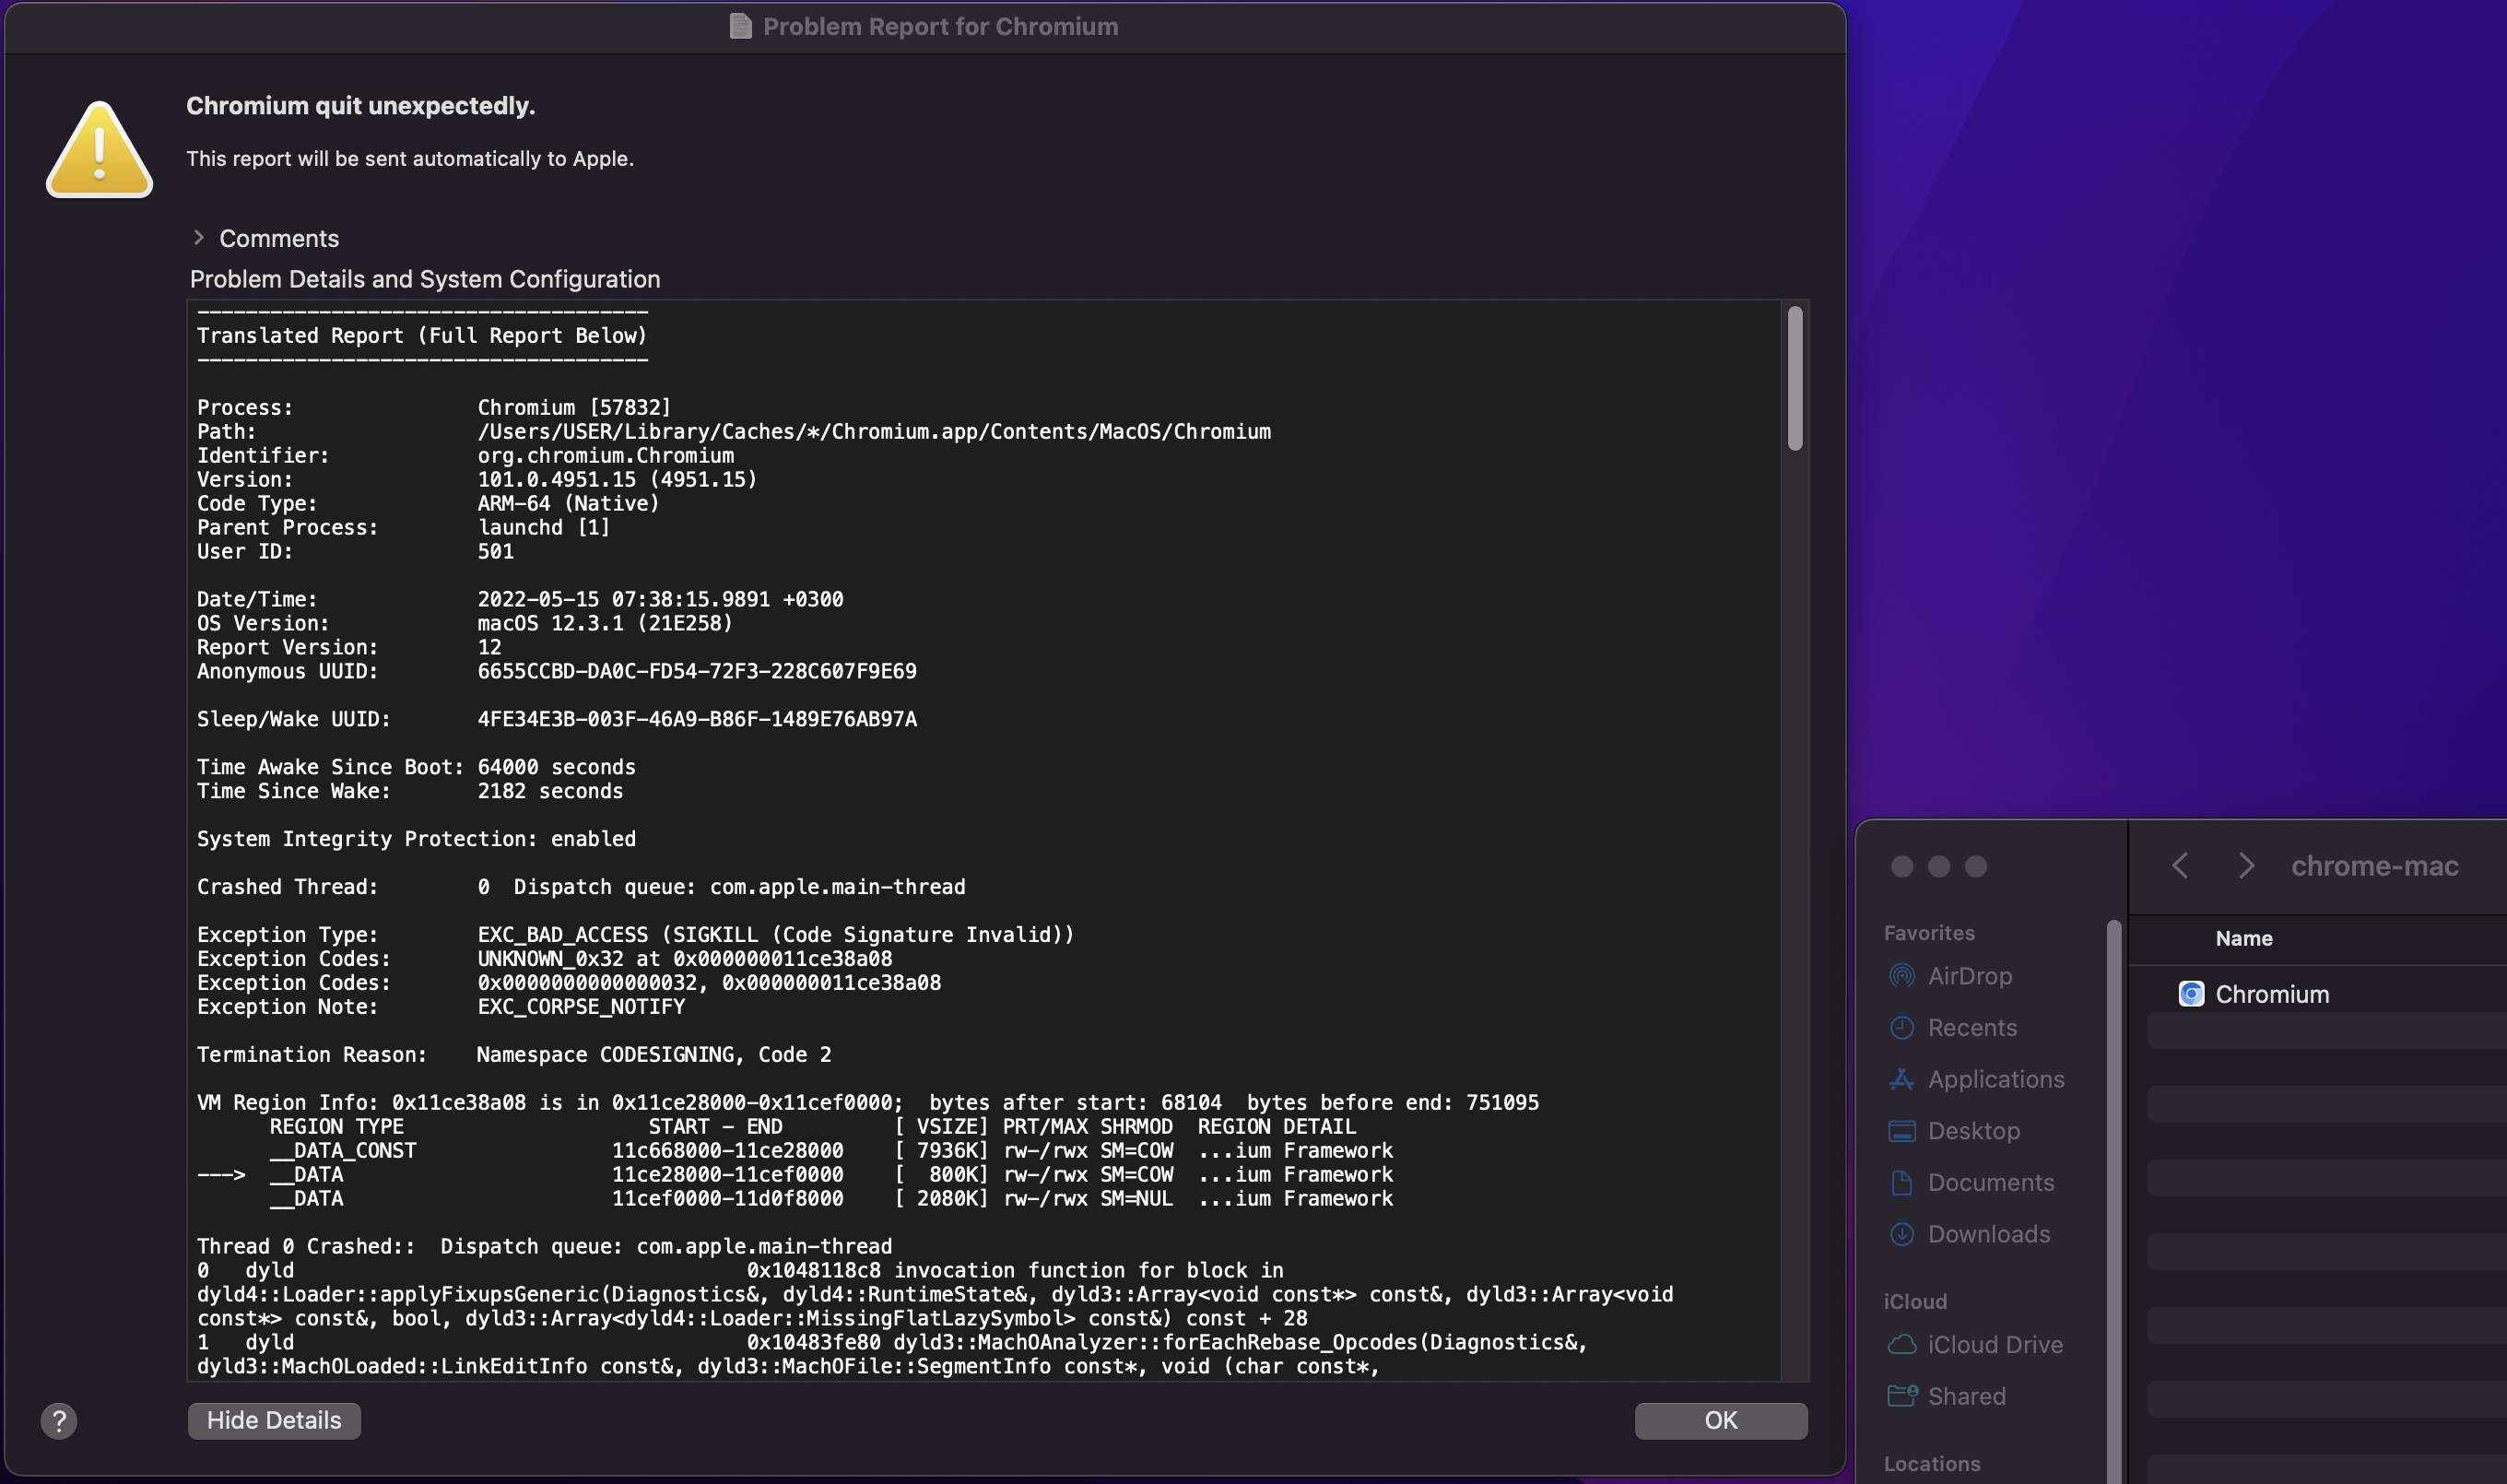The height and width of the screenshot is (1484, 2507).
Task: Select AirDrop in the Finder sidebar
Action: pos(1969,975)
